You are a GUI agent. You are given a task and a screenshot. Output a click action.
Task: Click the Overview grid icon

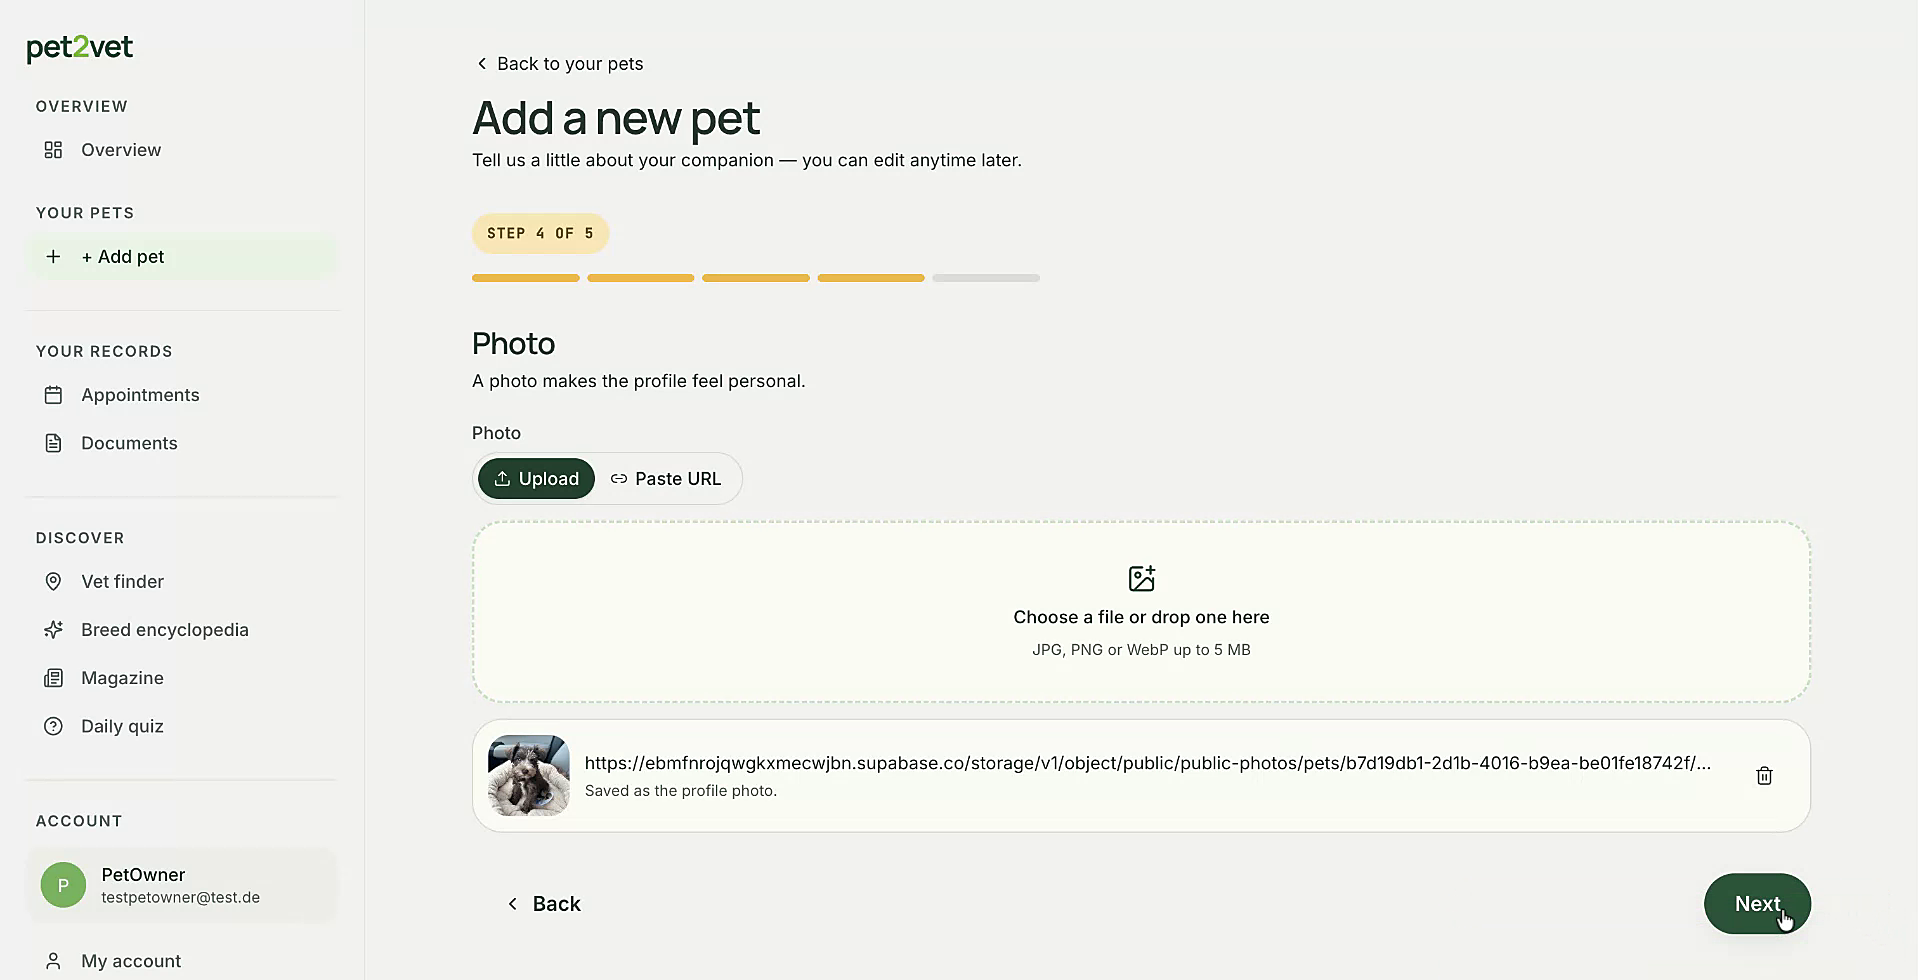(x=53, y=150)
